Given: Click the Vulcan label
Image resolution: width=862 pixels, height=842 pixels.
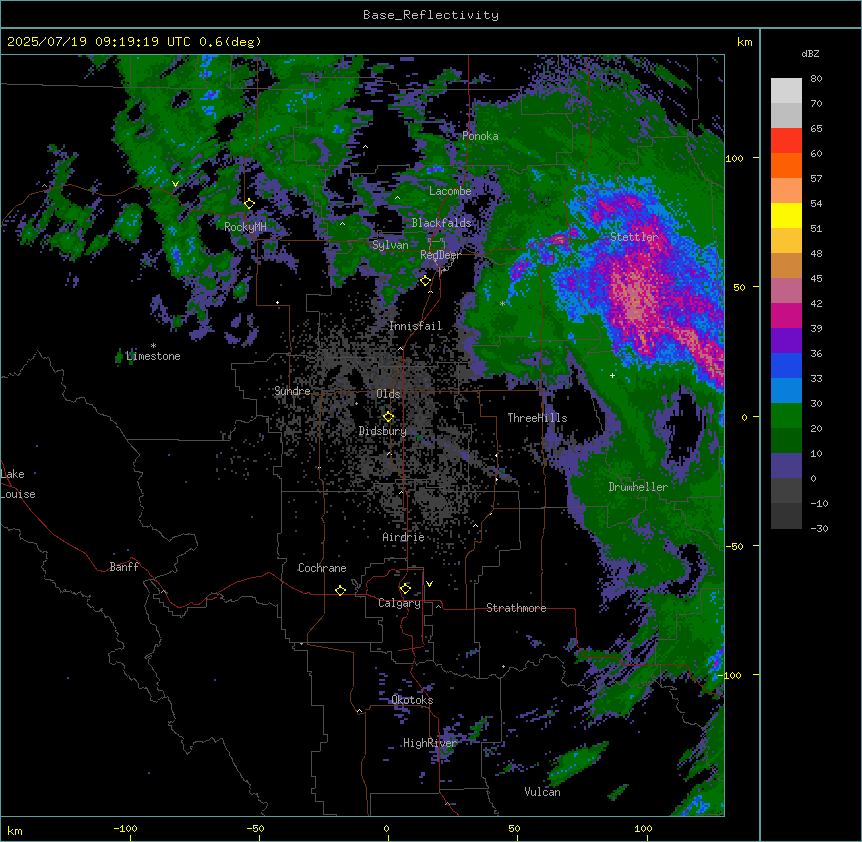Looking at the screenshot, I should 542,792.
